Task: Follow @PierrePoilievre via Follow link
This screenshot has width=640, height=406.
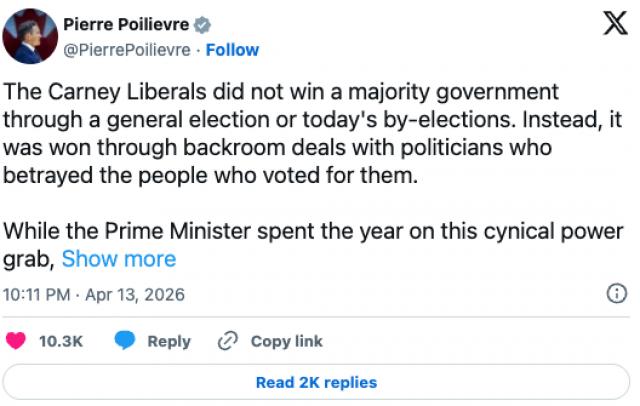Action: 232,50
